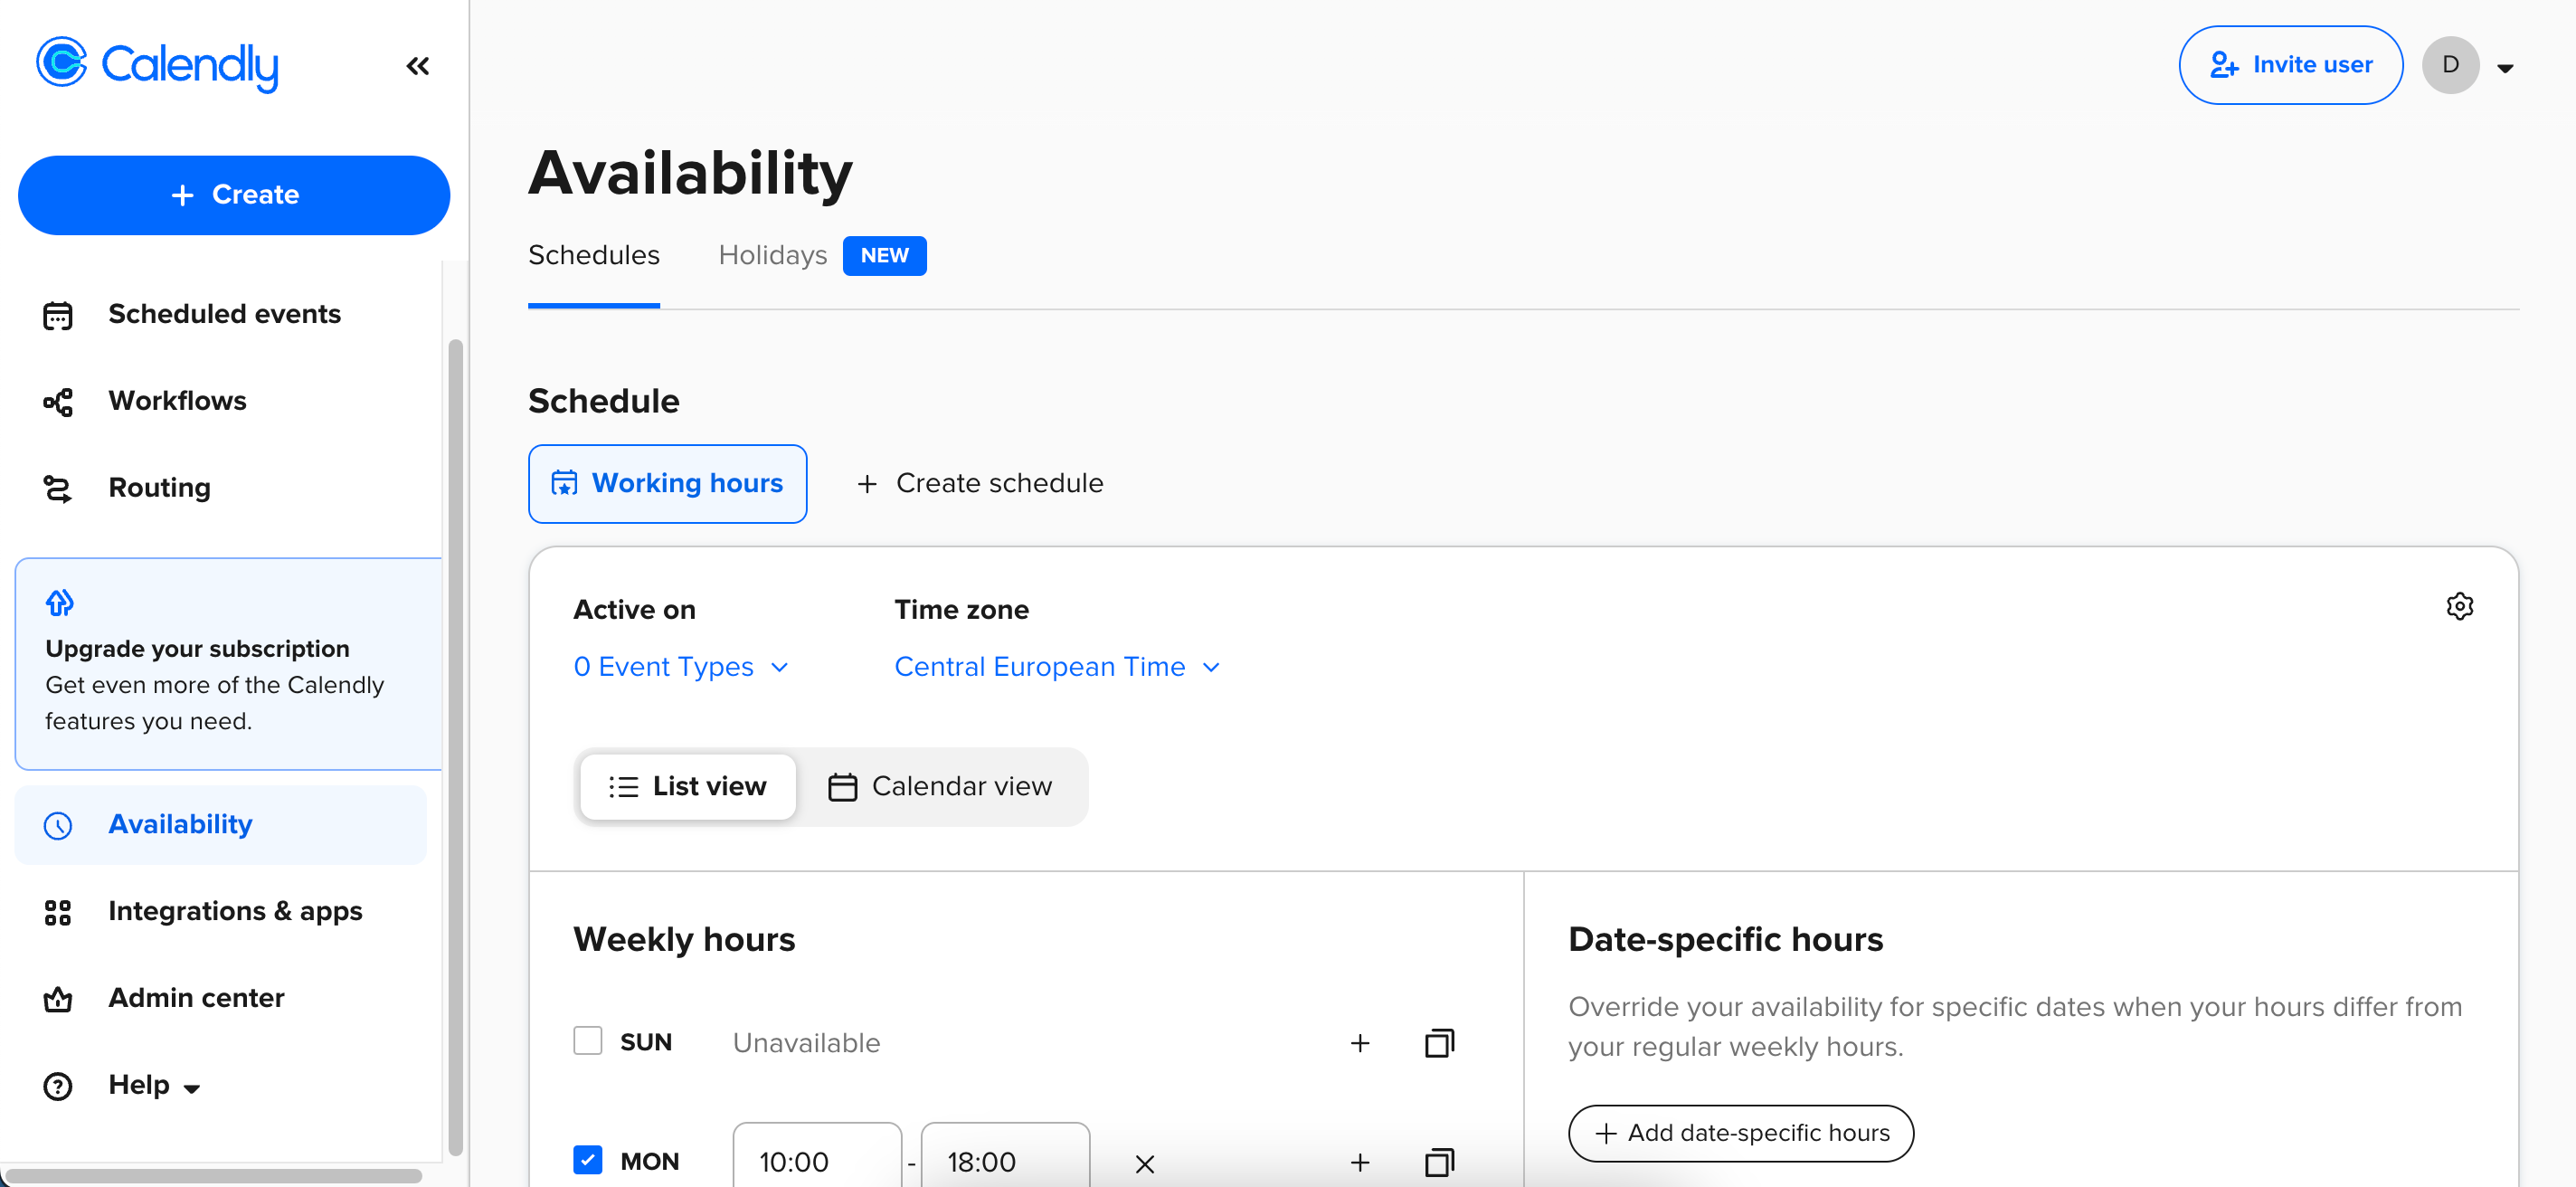Click copy hours icon for Monday
The image size is (2576, 1187).
(x=1438, y=1162)
